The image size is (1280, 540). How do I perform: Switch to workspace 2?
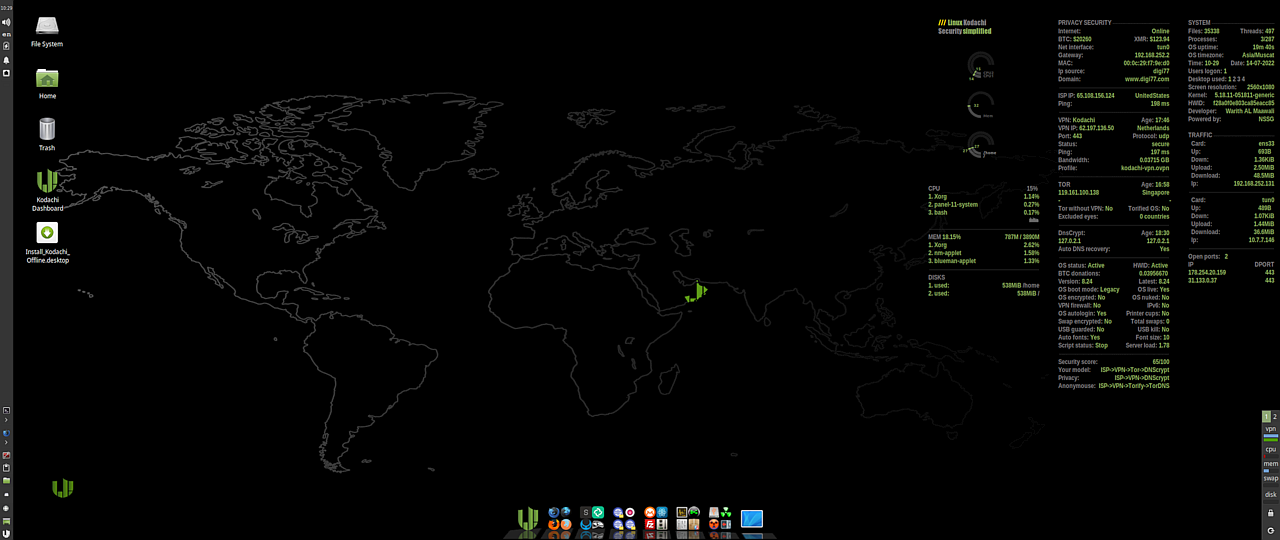tap(1274, 417)
